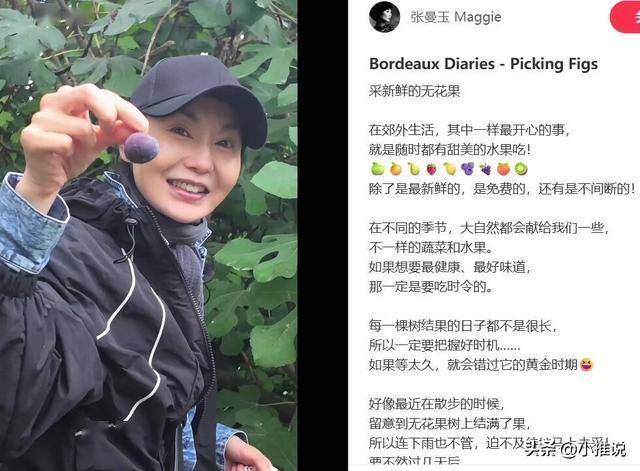Click the pear emoji
Image resolution: width=640 pixels, height=471 pixels.
pyautogui.click(x=413, y=169)
